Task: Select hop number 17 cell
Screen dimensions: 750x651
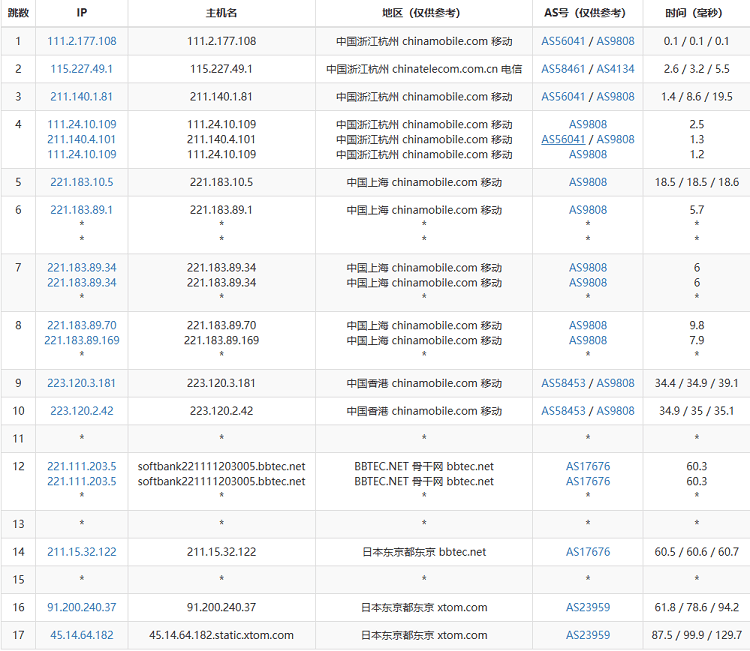Action: click(x=18, y=635)
